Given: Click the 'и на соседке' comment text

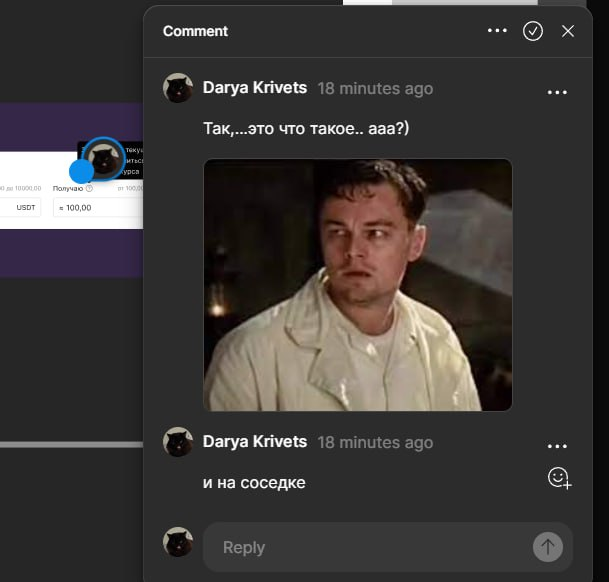Looking at the screenshot, I should [x=254, y=483].
